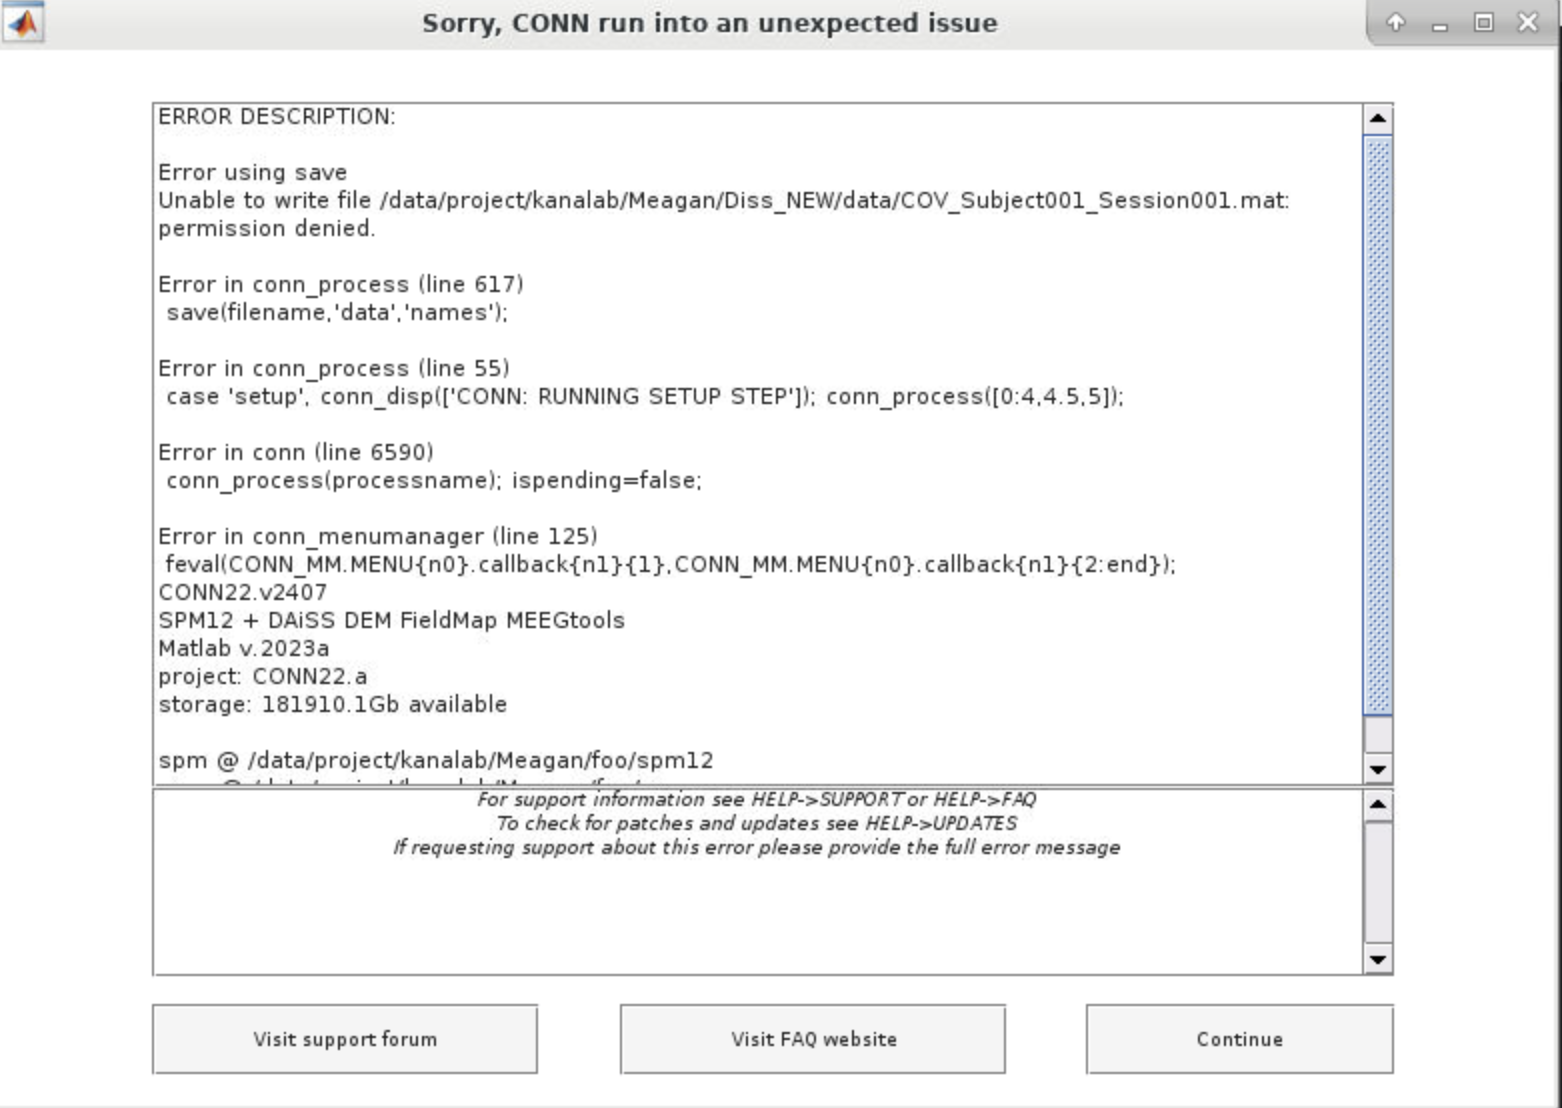Click the 'Sorry, CONN run into' title bar
This screenshot has height=1108, width=1562.
[708, 23]
